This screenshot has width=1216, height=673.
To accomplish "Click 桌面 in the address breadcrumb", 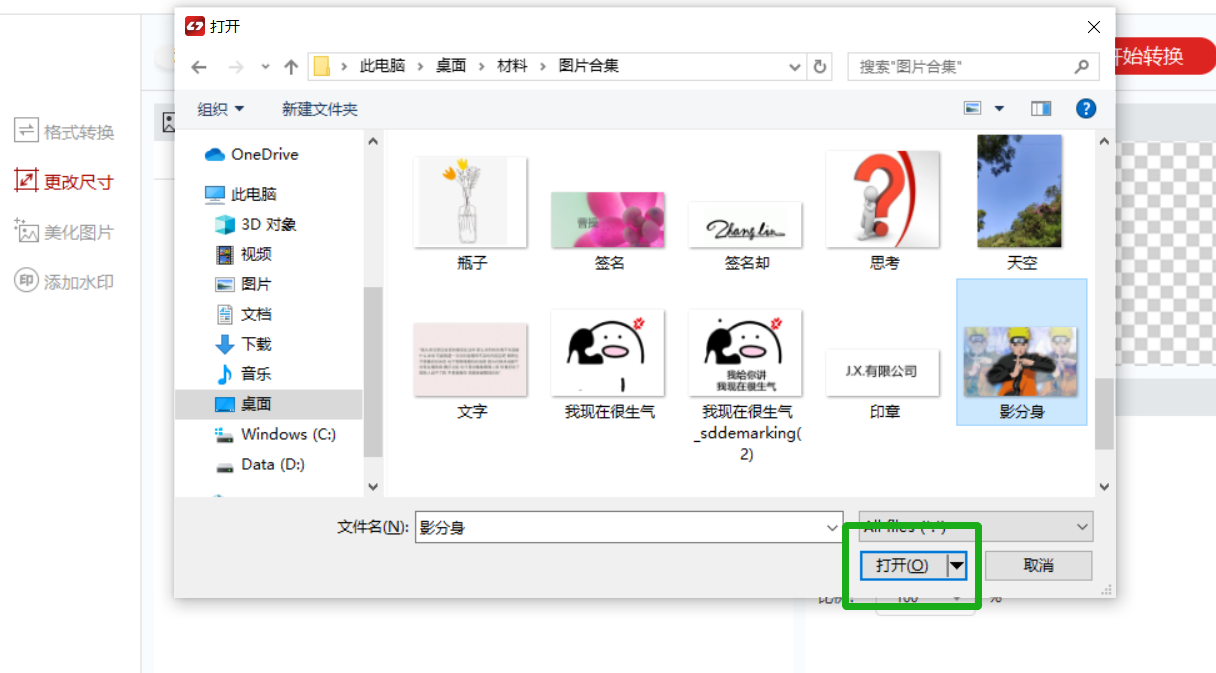I will (x=451, y=66).
